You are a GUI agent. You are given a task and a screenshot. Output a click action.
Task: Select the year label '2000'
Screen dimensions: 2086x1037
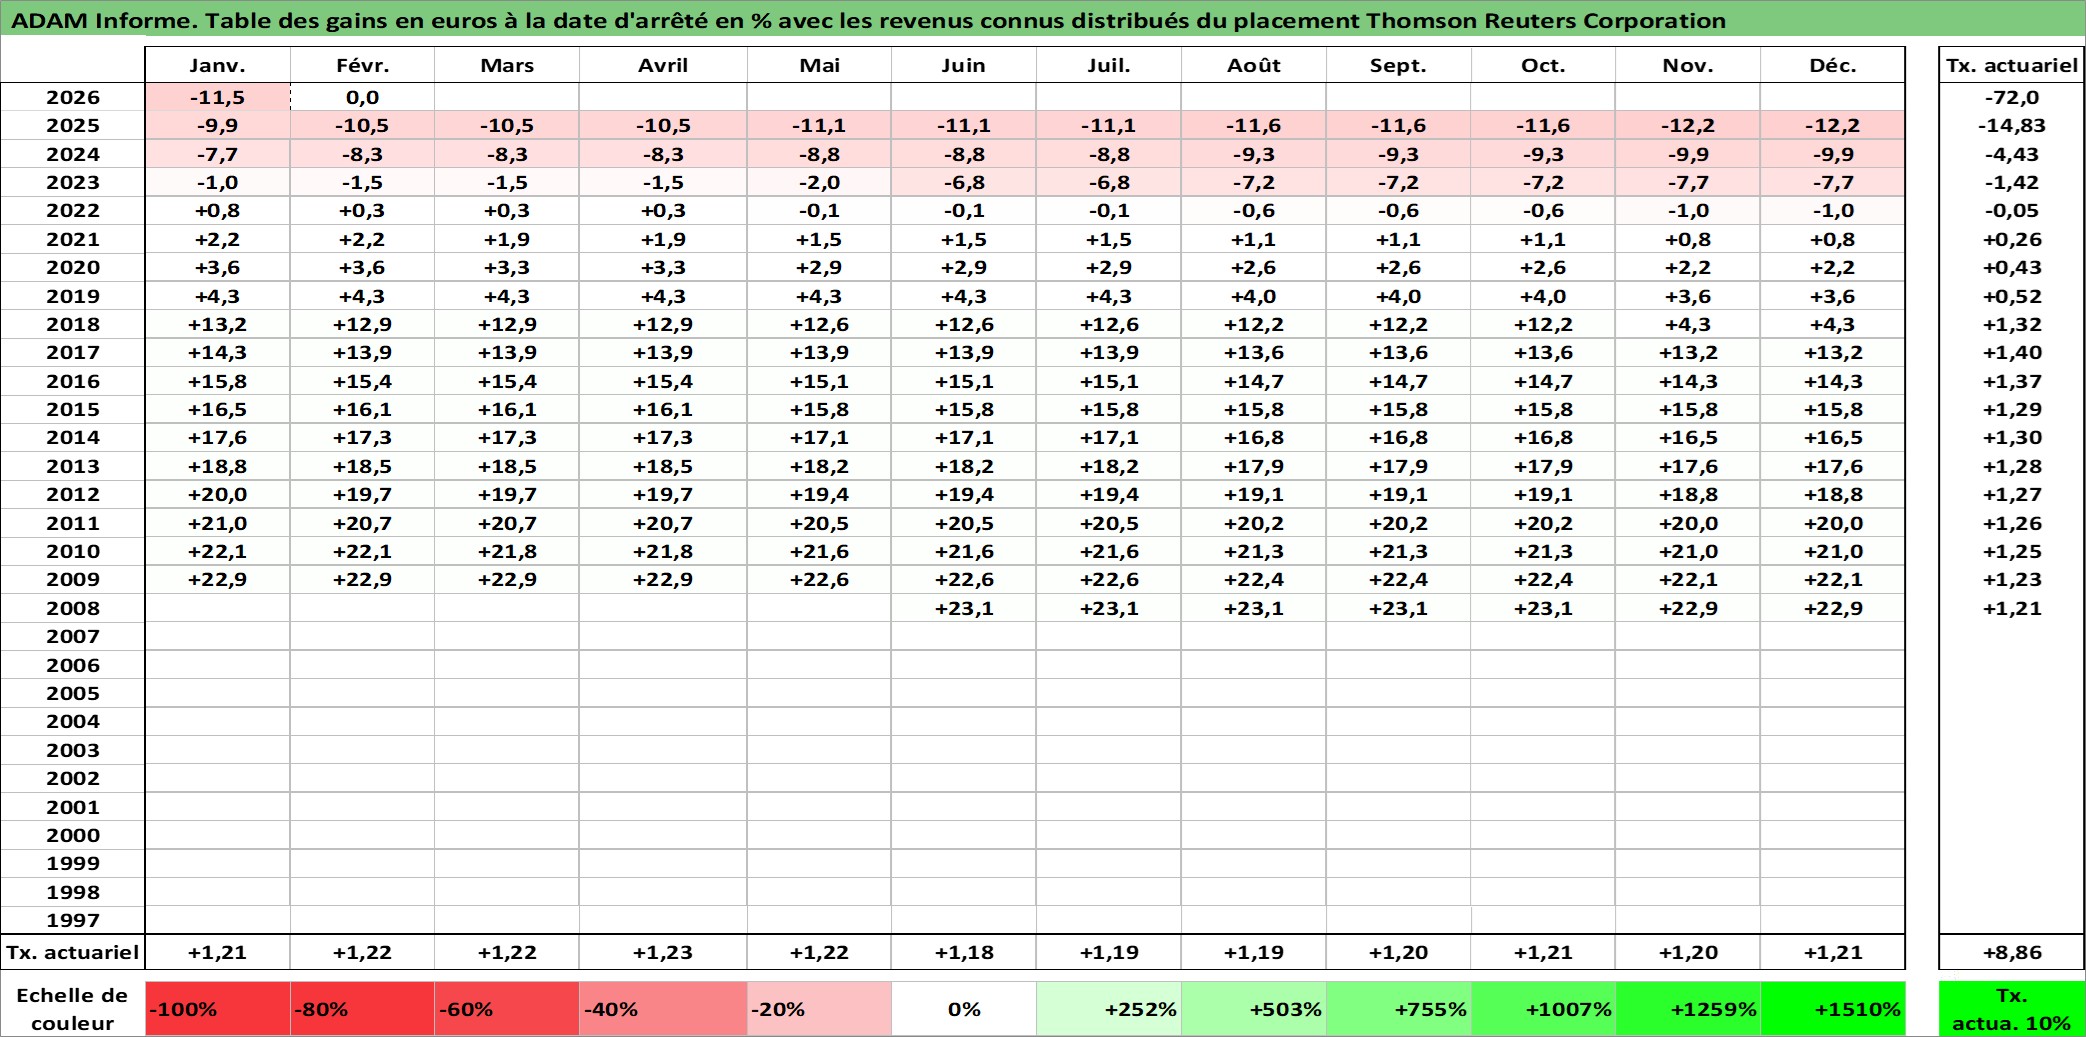coord(73,835)
